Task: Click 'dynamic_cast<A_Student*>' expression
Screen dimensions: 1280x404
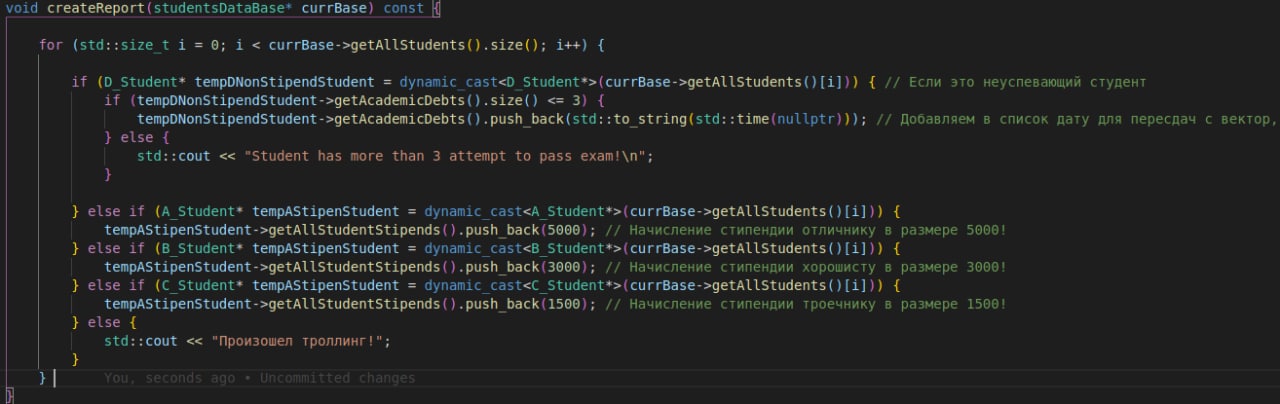Action: coord(522,214)
